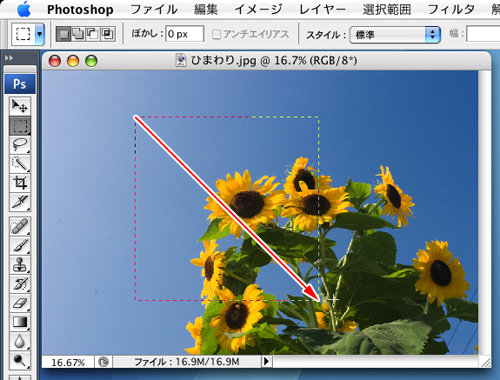
Task: Select the Healing Brush bandage tool
Action: coord(20,227)
